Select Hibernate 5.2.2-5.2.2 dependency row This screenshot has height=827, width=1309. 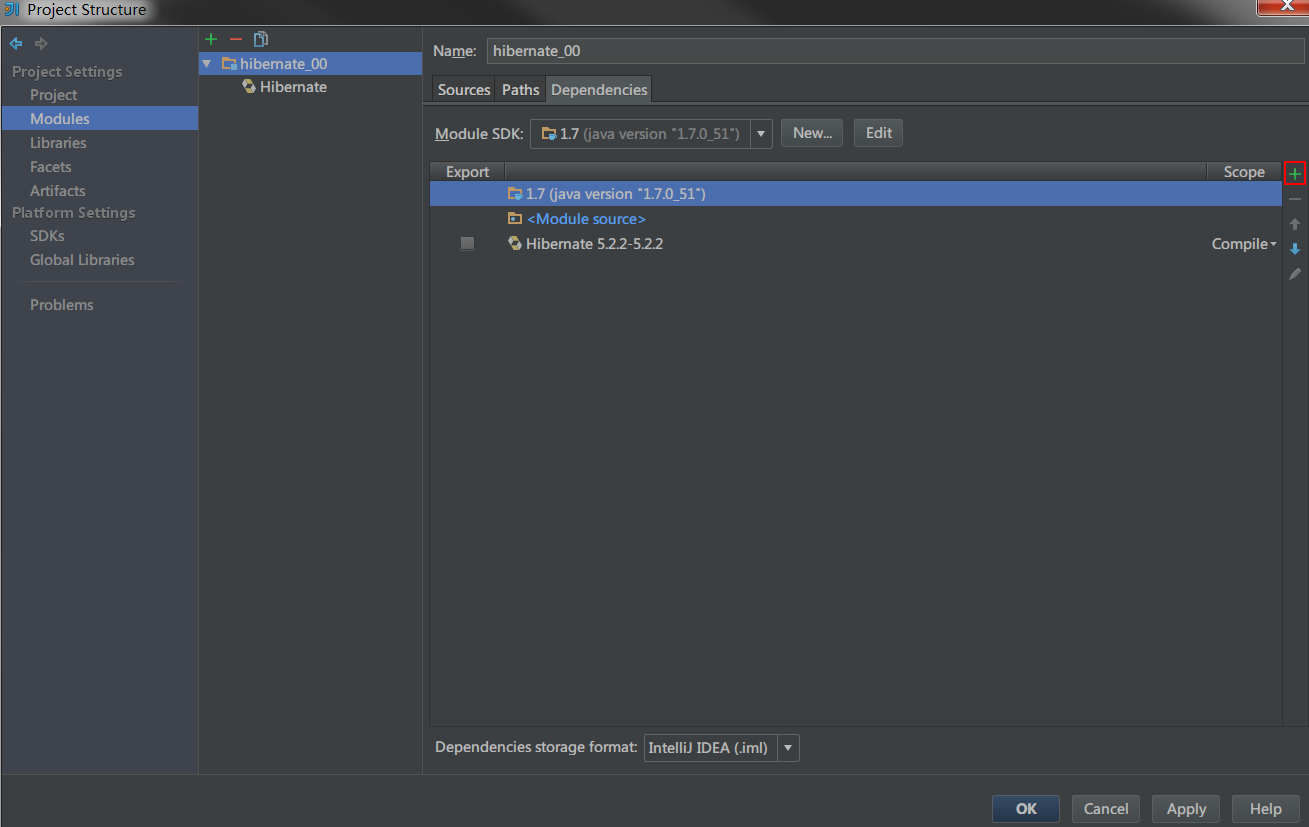coord(856,244)
